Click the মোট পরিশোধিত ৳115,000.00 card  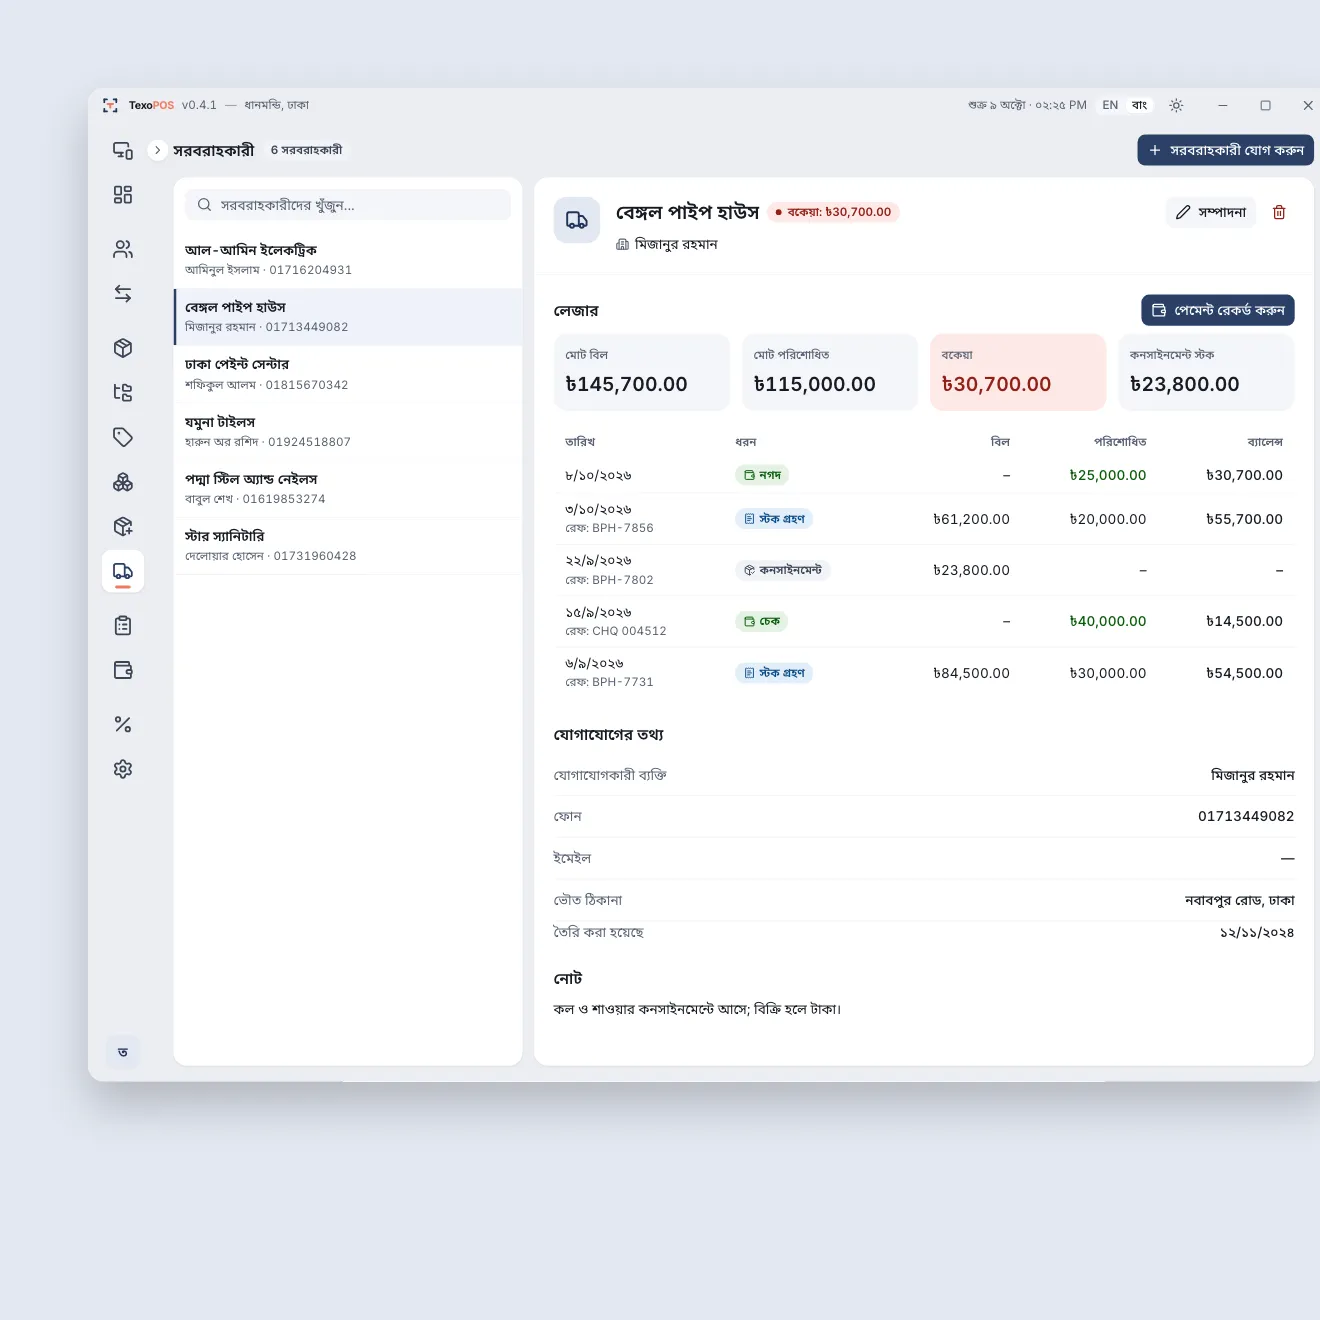tap(830, 372)
